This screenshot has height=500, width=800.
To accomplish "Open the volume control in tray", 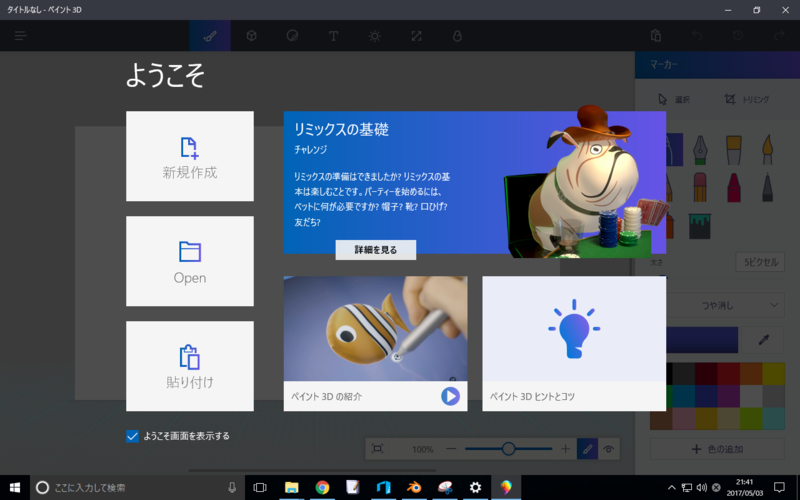I will 702,488.
